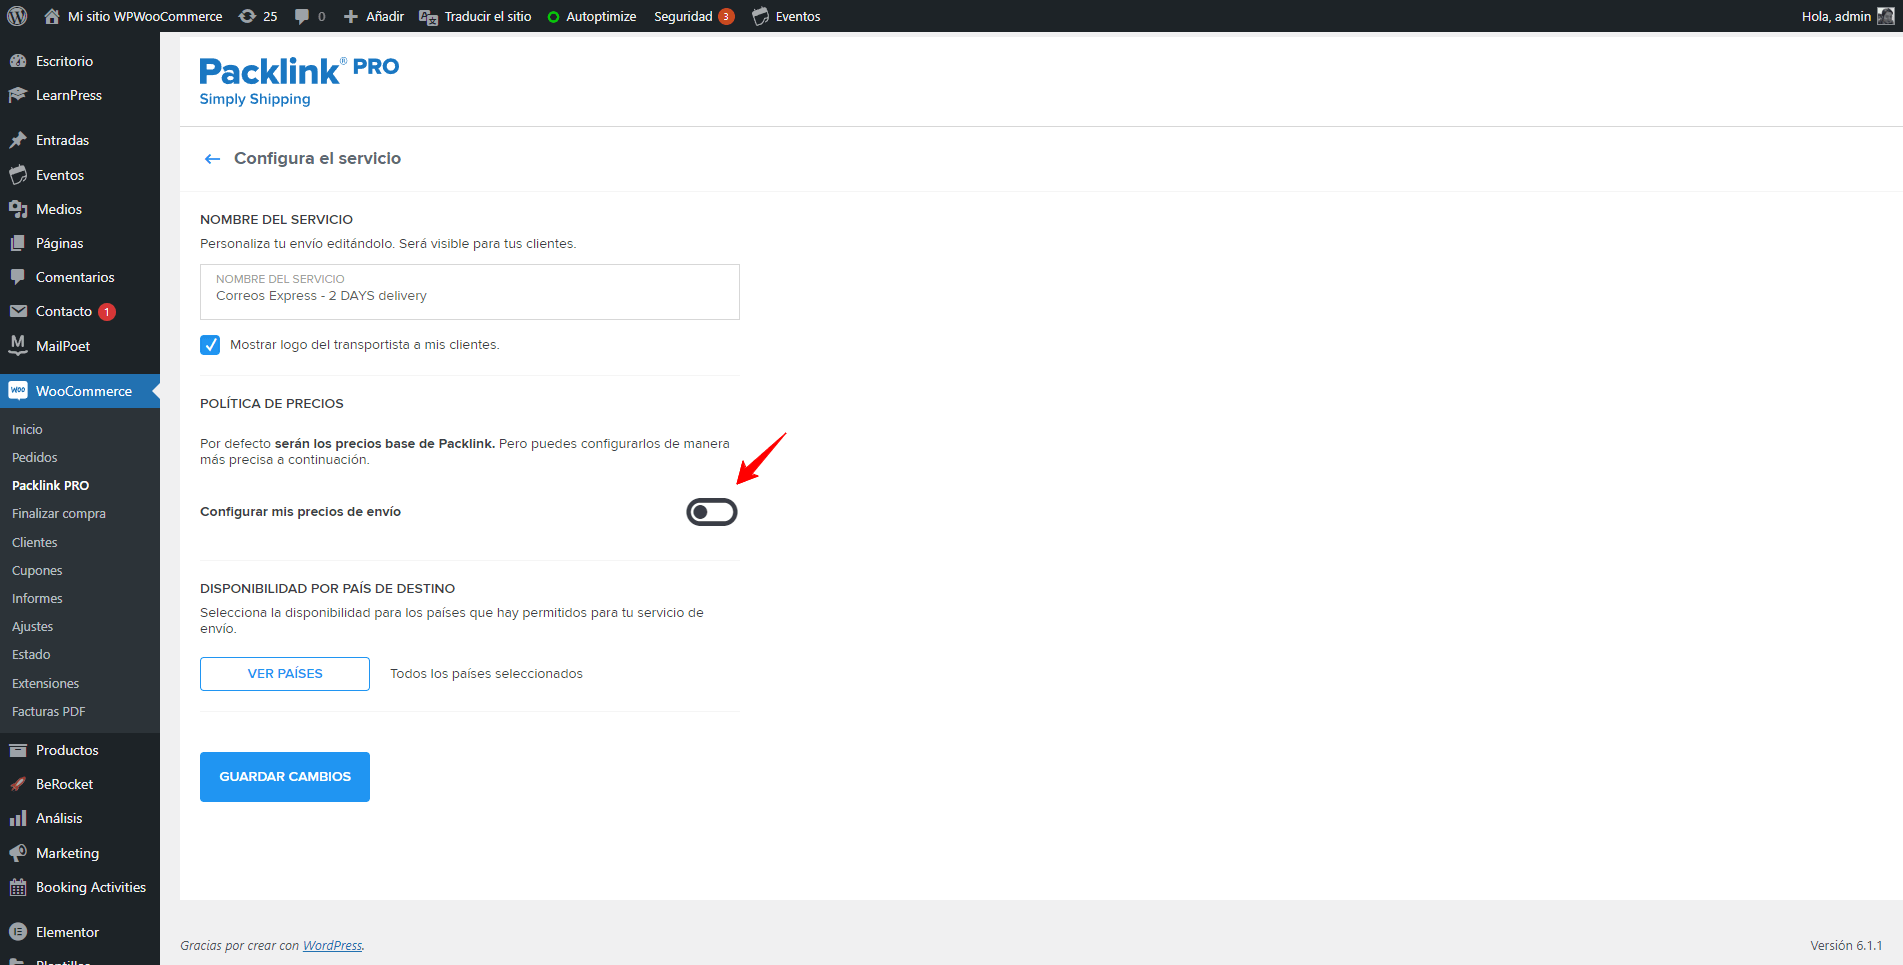Click the WooCommerce Woo icon
This screenshot has width=1903, height=965.
pyautogui.click(x=18, y=390)
